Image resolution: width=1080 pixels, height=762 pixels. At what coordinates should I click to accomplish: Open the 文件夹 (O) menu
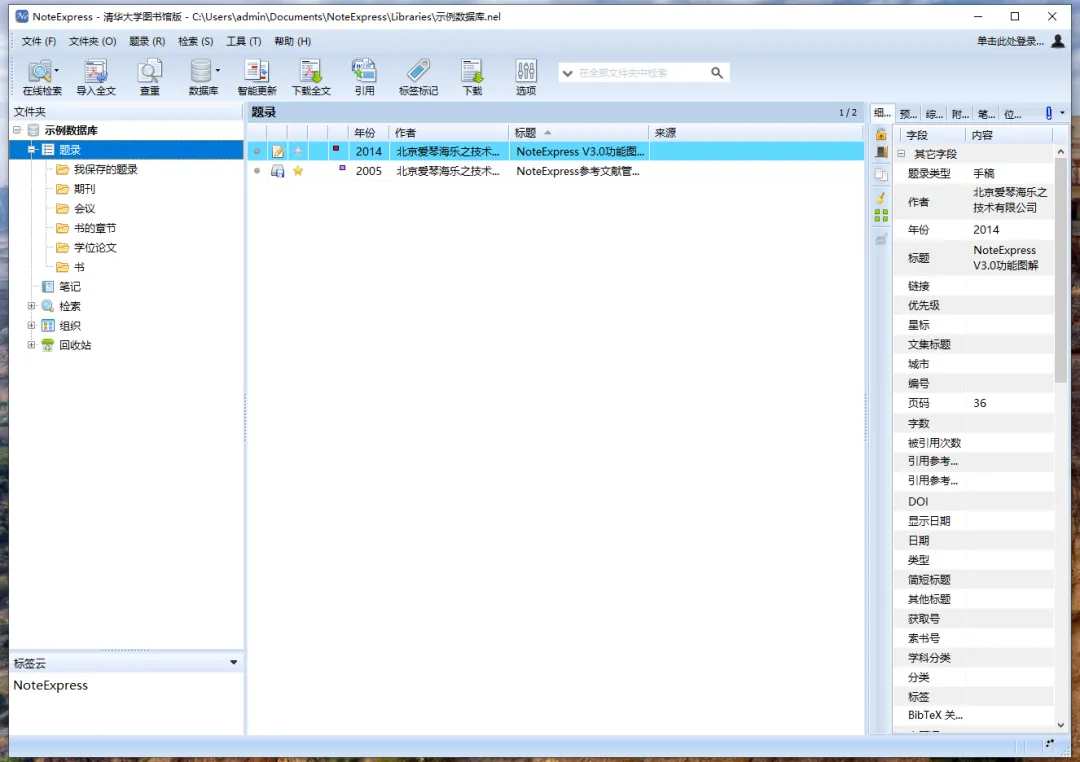(x=92, y=41)
